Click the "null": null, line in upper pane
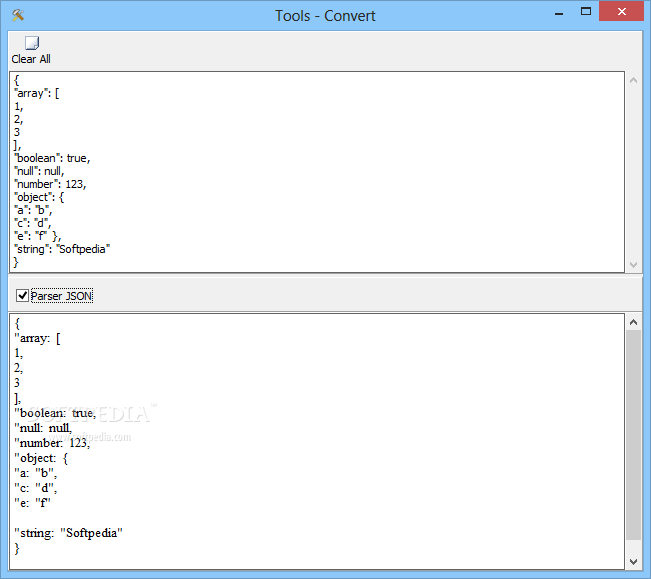 39,171
